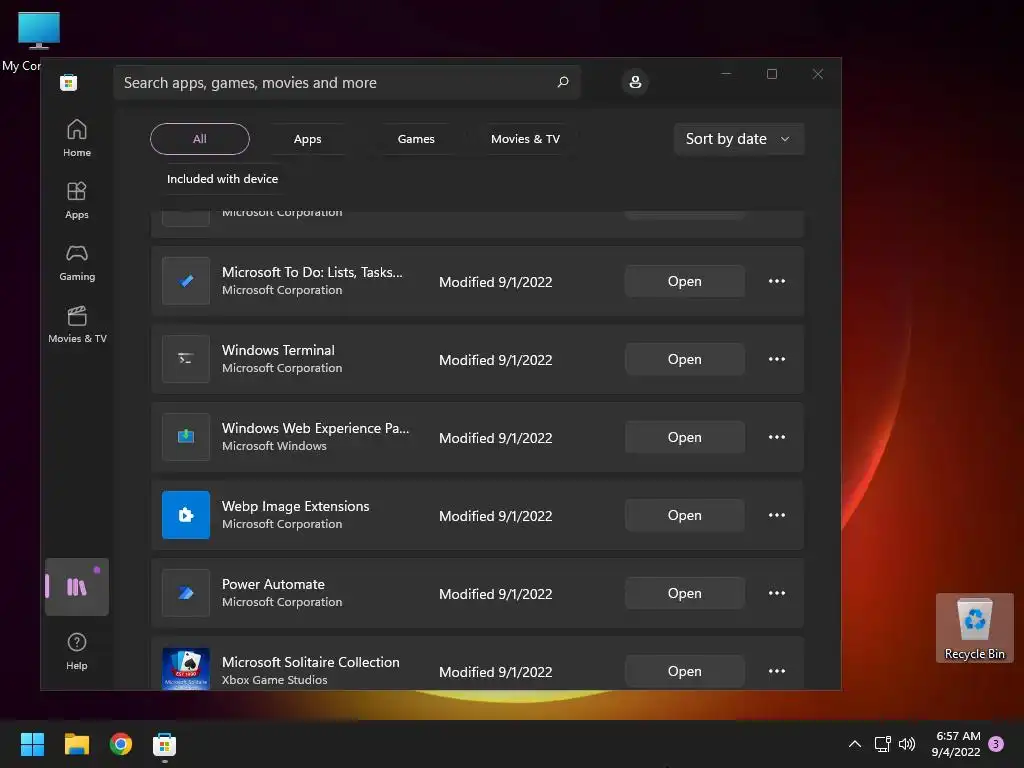This screenshot has height=768, width=1024.
Task: Open Power Automate with its Open button
Action: click(x=684, y=594)
